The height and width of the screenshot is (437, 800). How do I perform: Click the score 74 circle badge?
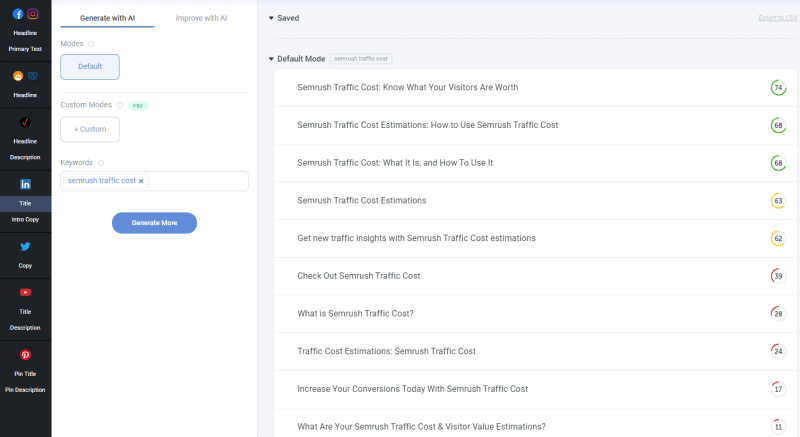(778, 88)
